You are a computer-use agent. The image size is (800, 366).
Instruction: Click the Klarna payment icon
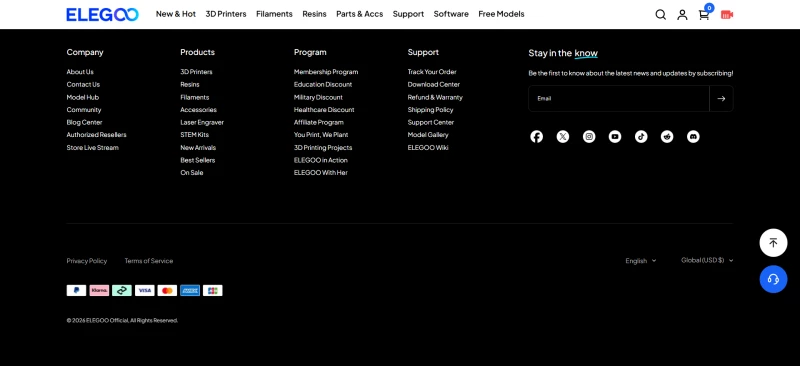pos(99,290)
